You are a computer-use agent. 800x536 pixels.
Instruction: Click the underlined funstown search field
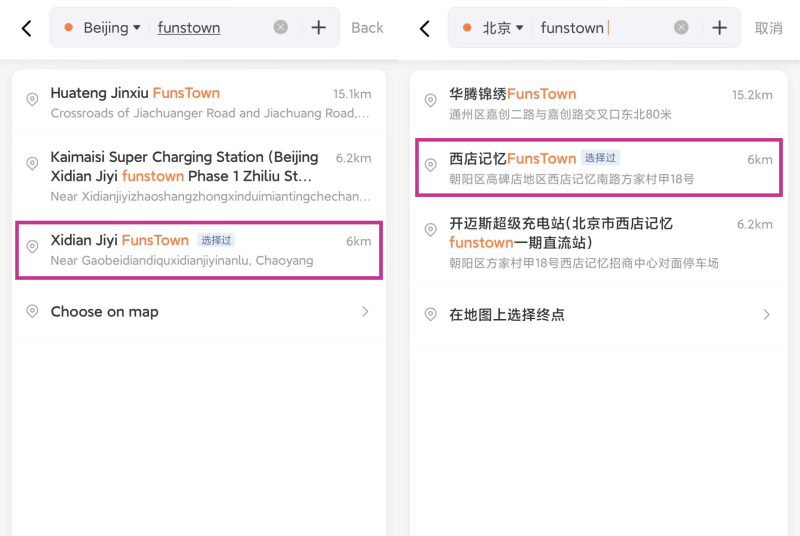[x=189, y=28]
